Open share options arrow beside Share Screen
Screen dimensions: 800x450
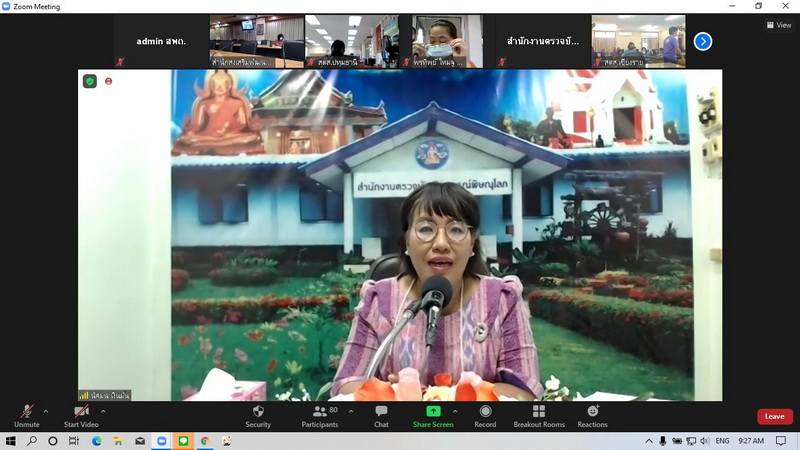click(455, 411)
